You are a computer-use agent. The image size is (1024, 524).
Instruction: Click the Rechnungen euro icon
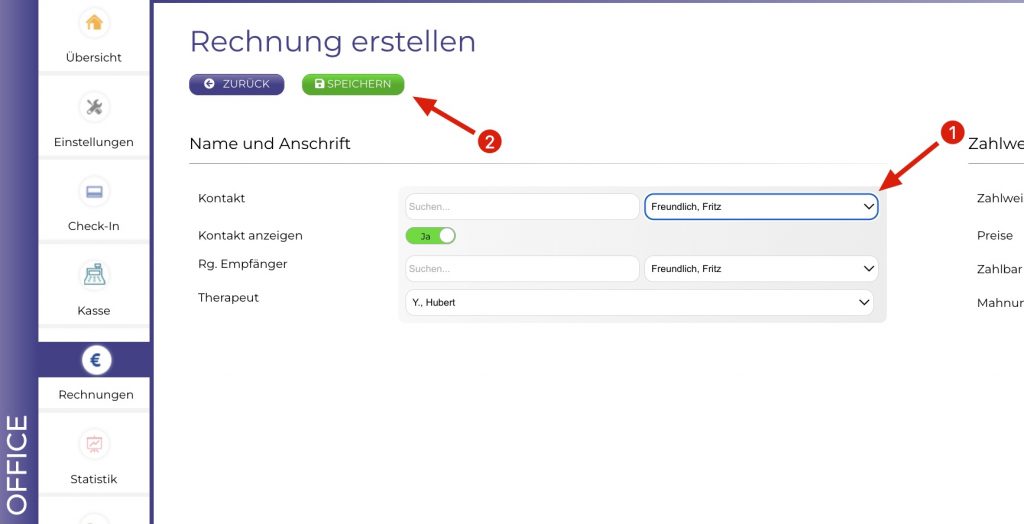(95, 360)
